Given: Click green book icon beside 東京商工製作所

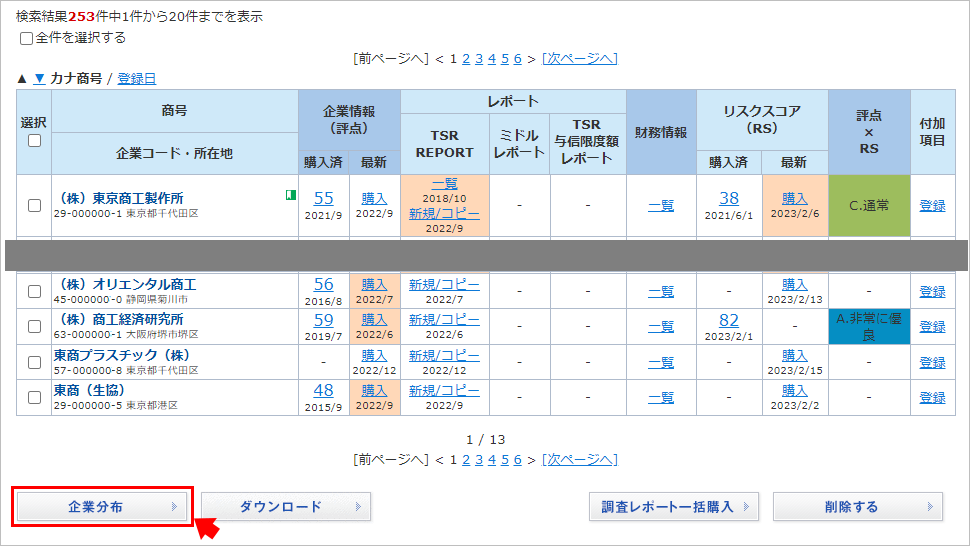Looking at the screenshot, I should [x=291, y=195].
